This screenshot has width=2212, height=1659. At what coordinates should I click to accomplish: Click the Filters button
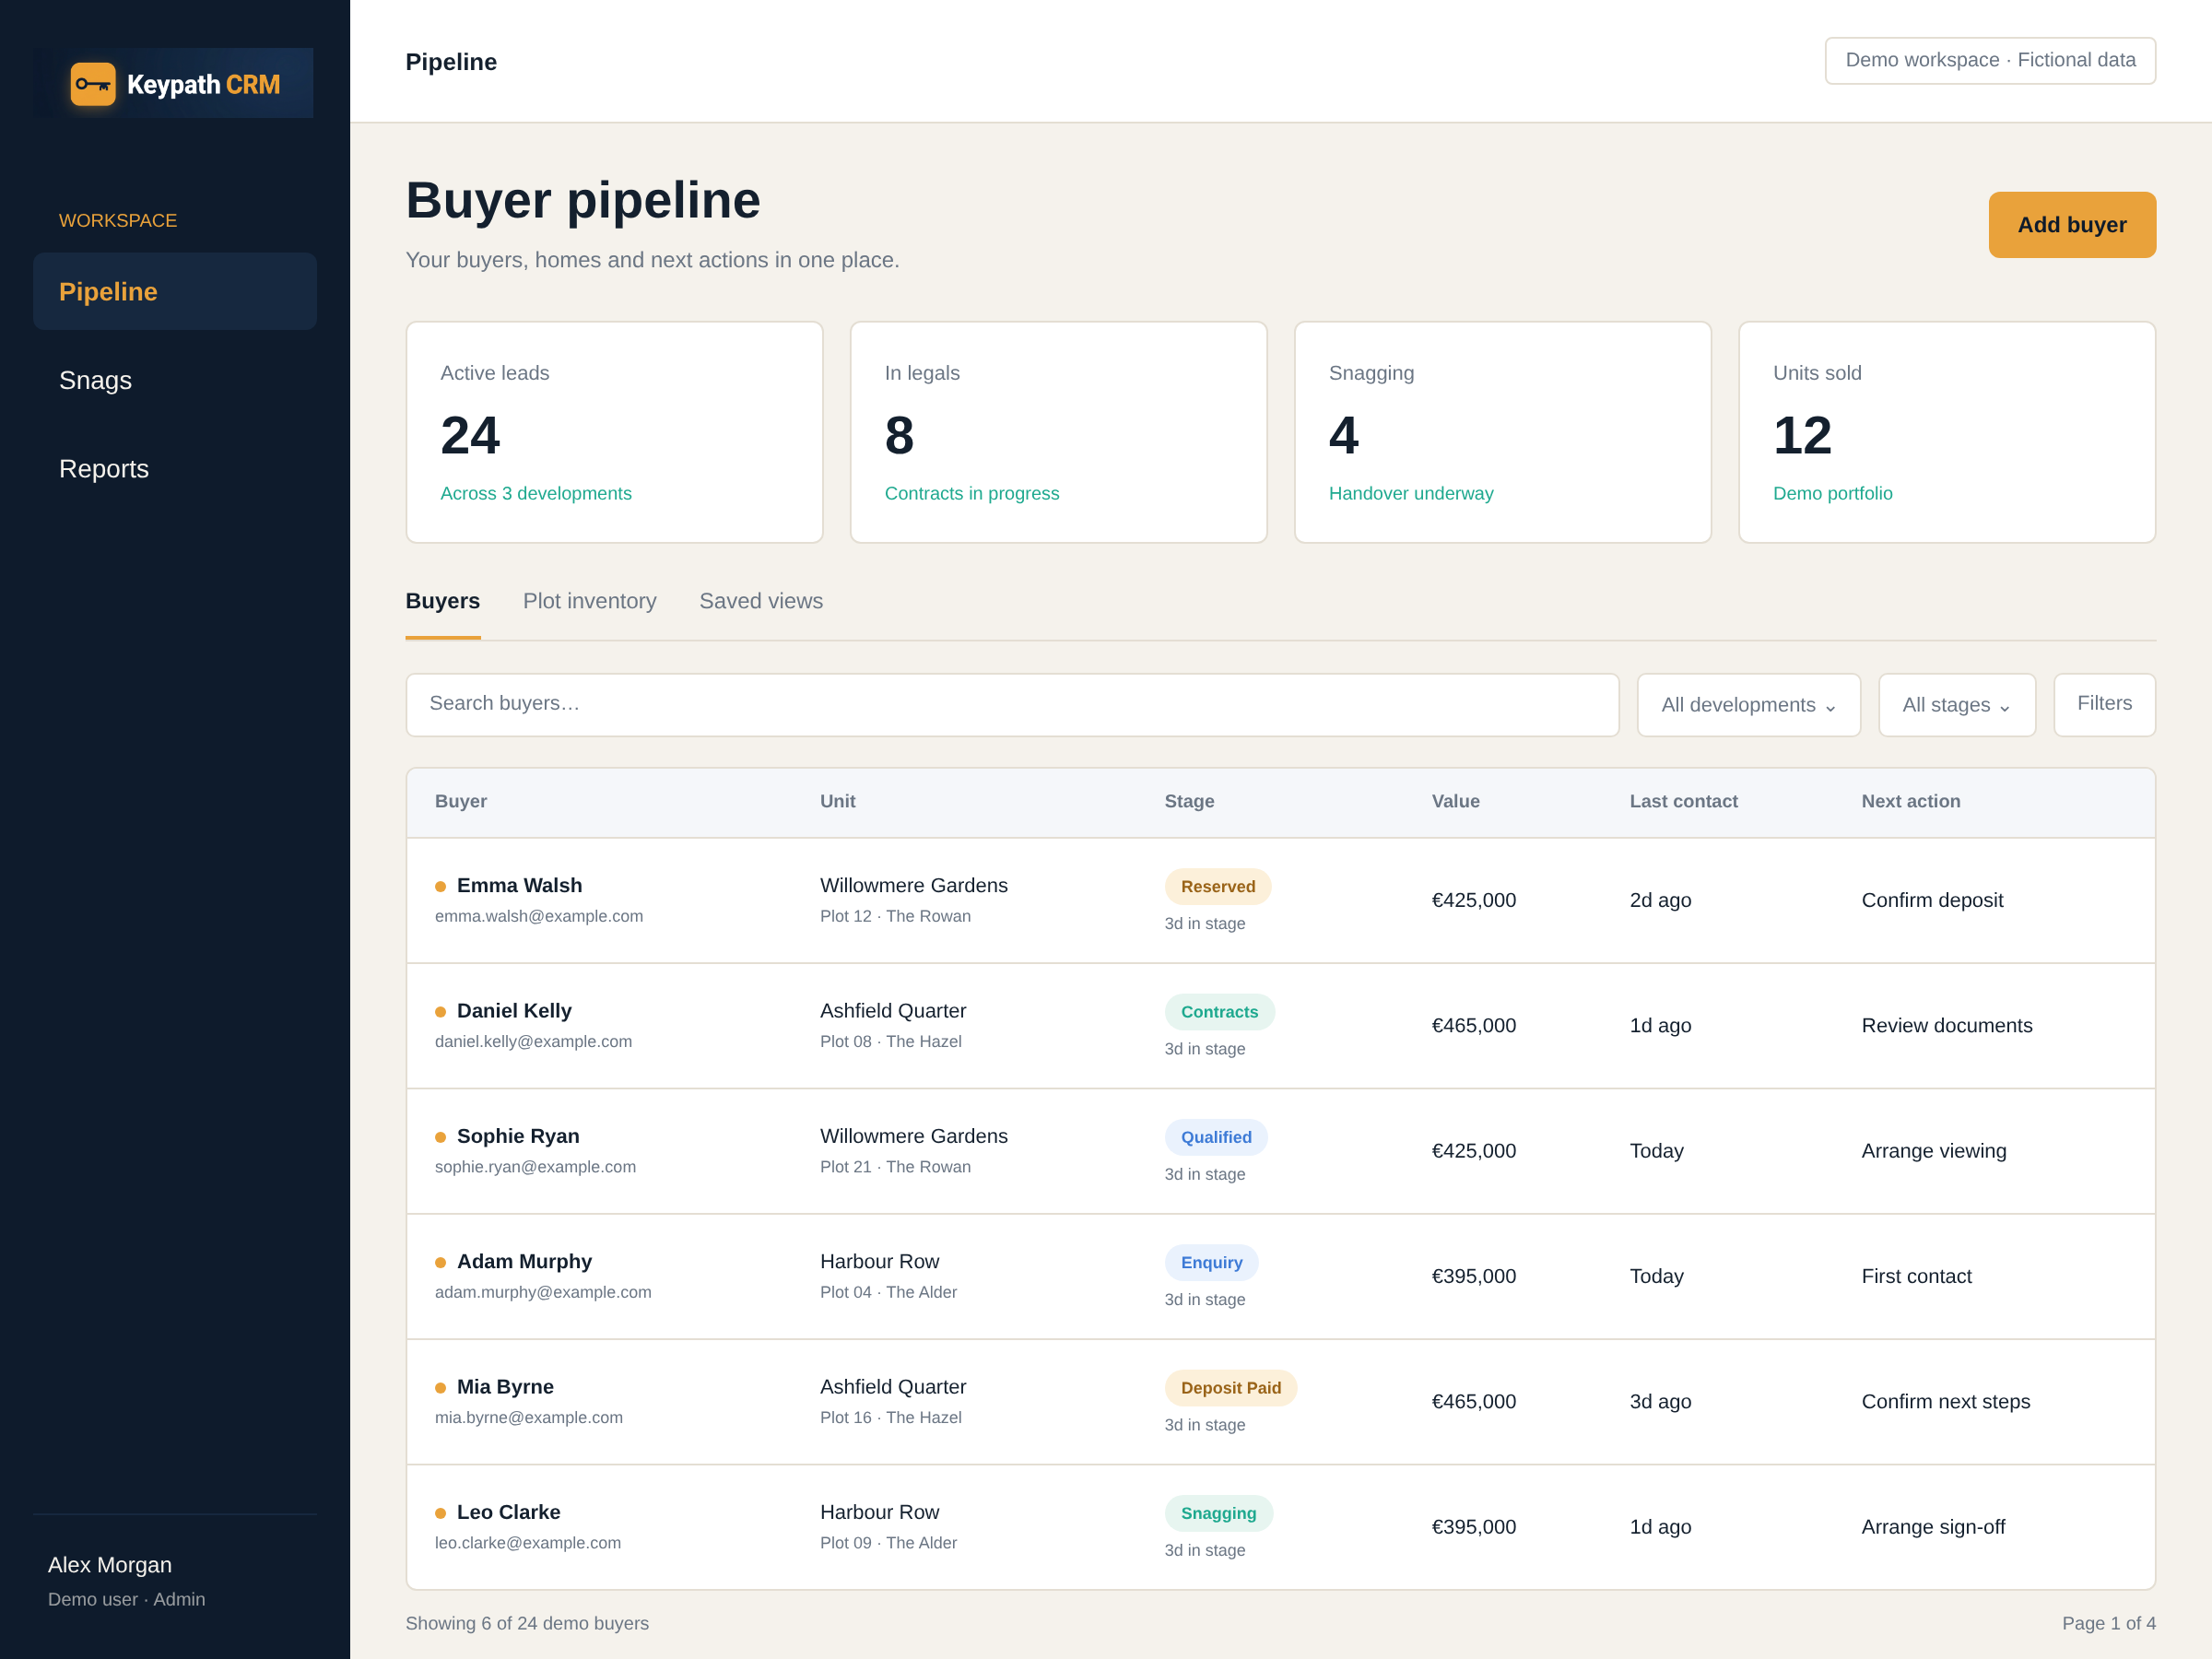click(2104, 704)
